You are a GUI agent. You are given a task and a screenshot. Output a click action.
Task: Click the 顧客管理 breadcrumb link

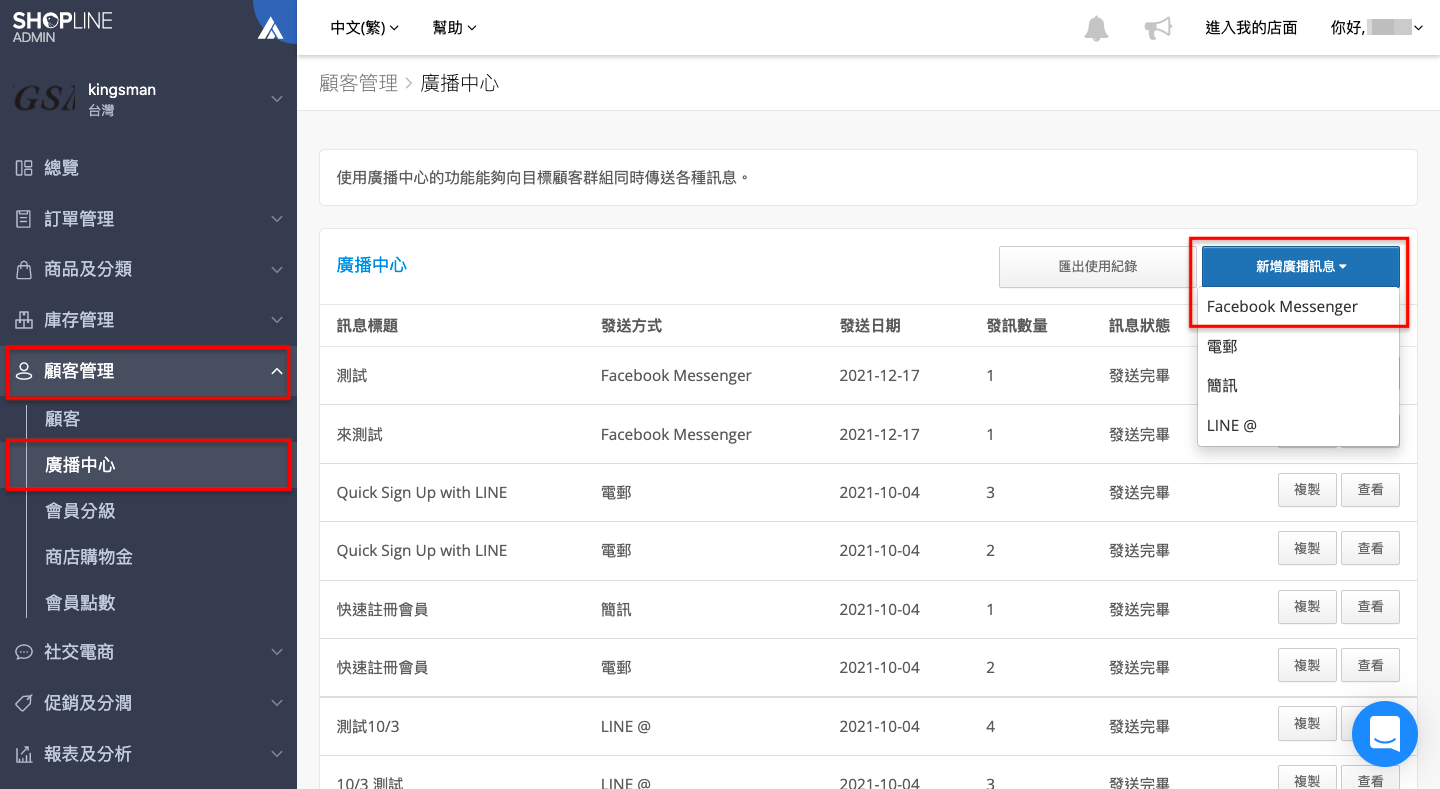[x=359, y=83]
